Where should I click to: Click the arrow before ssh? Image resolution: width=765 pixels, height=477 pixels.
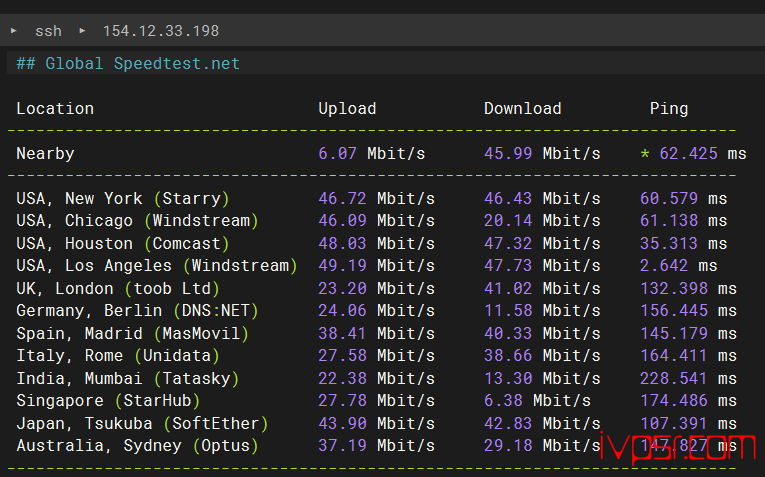[x=14, y=31]
